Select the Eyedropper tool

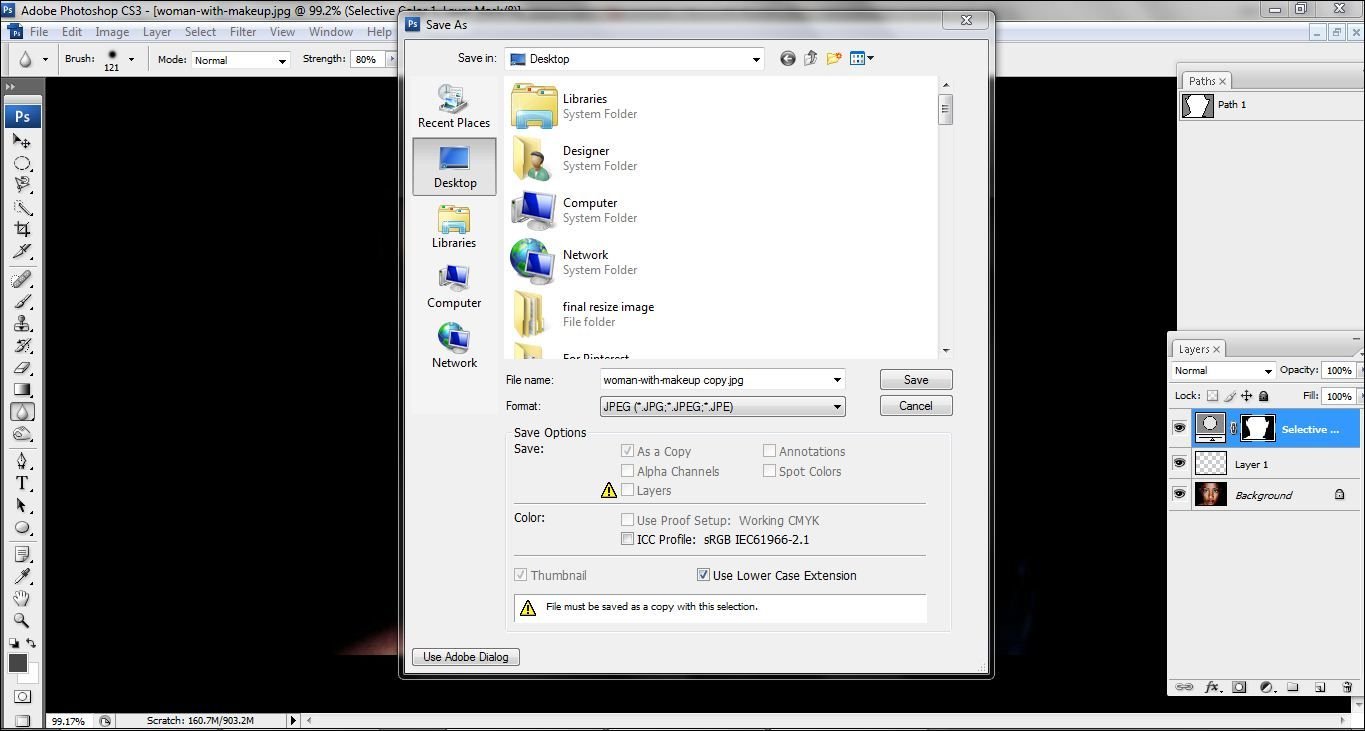[22, 576]
